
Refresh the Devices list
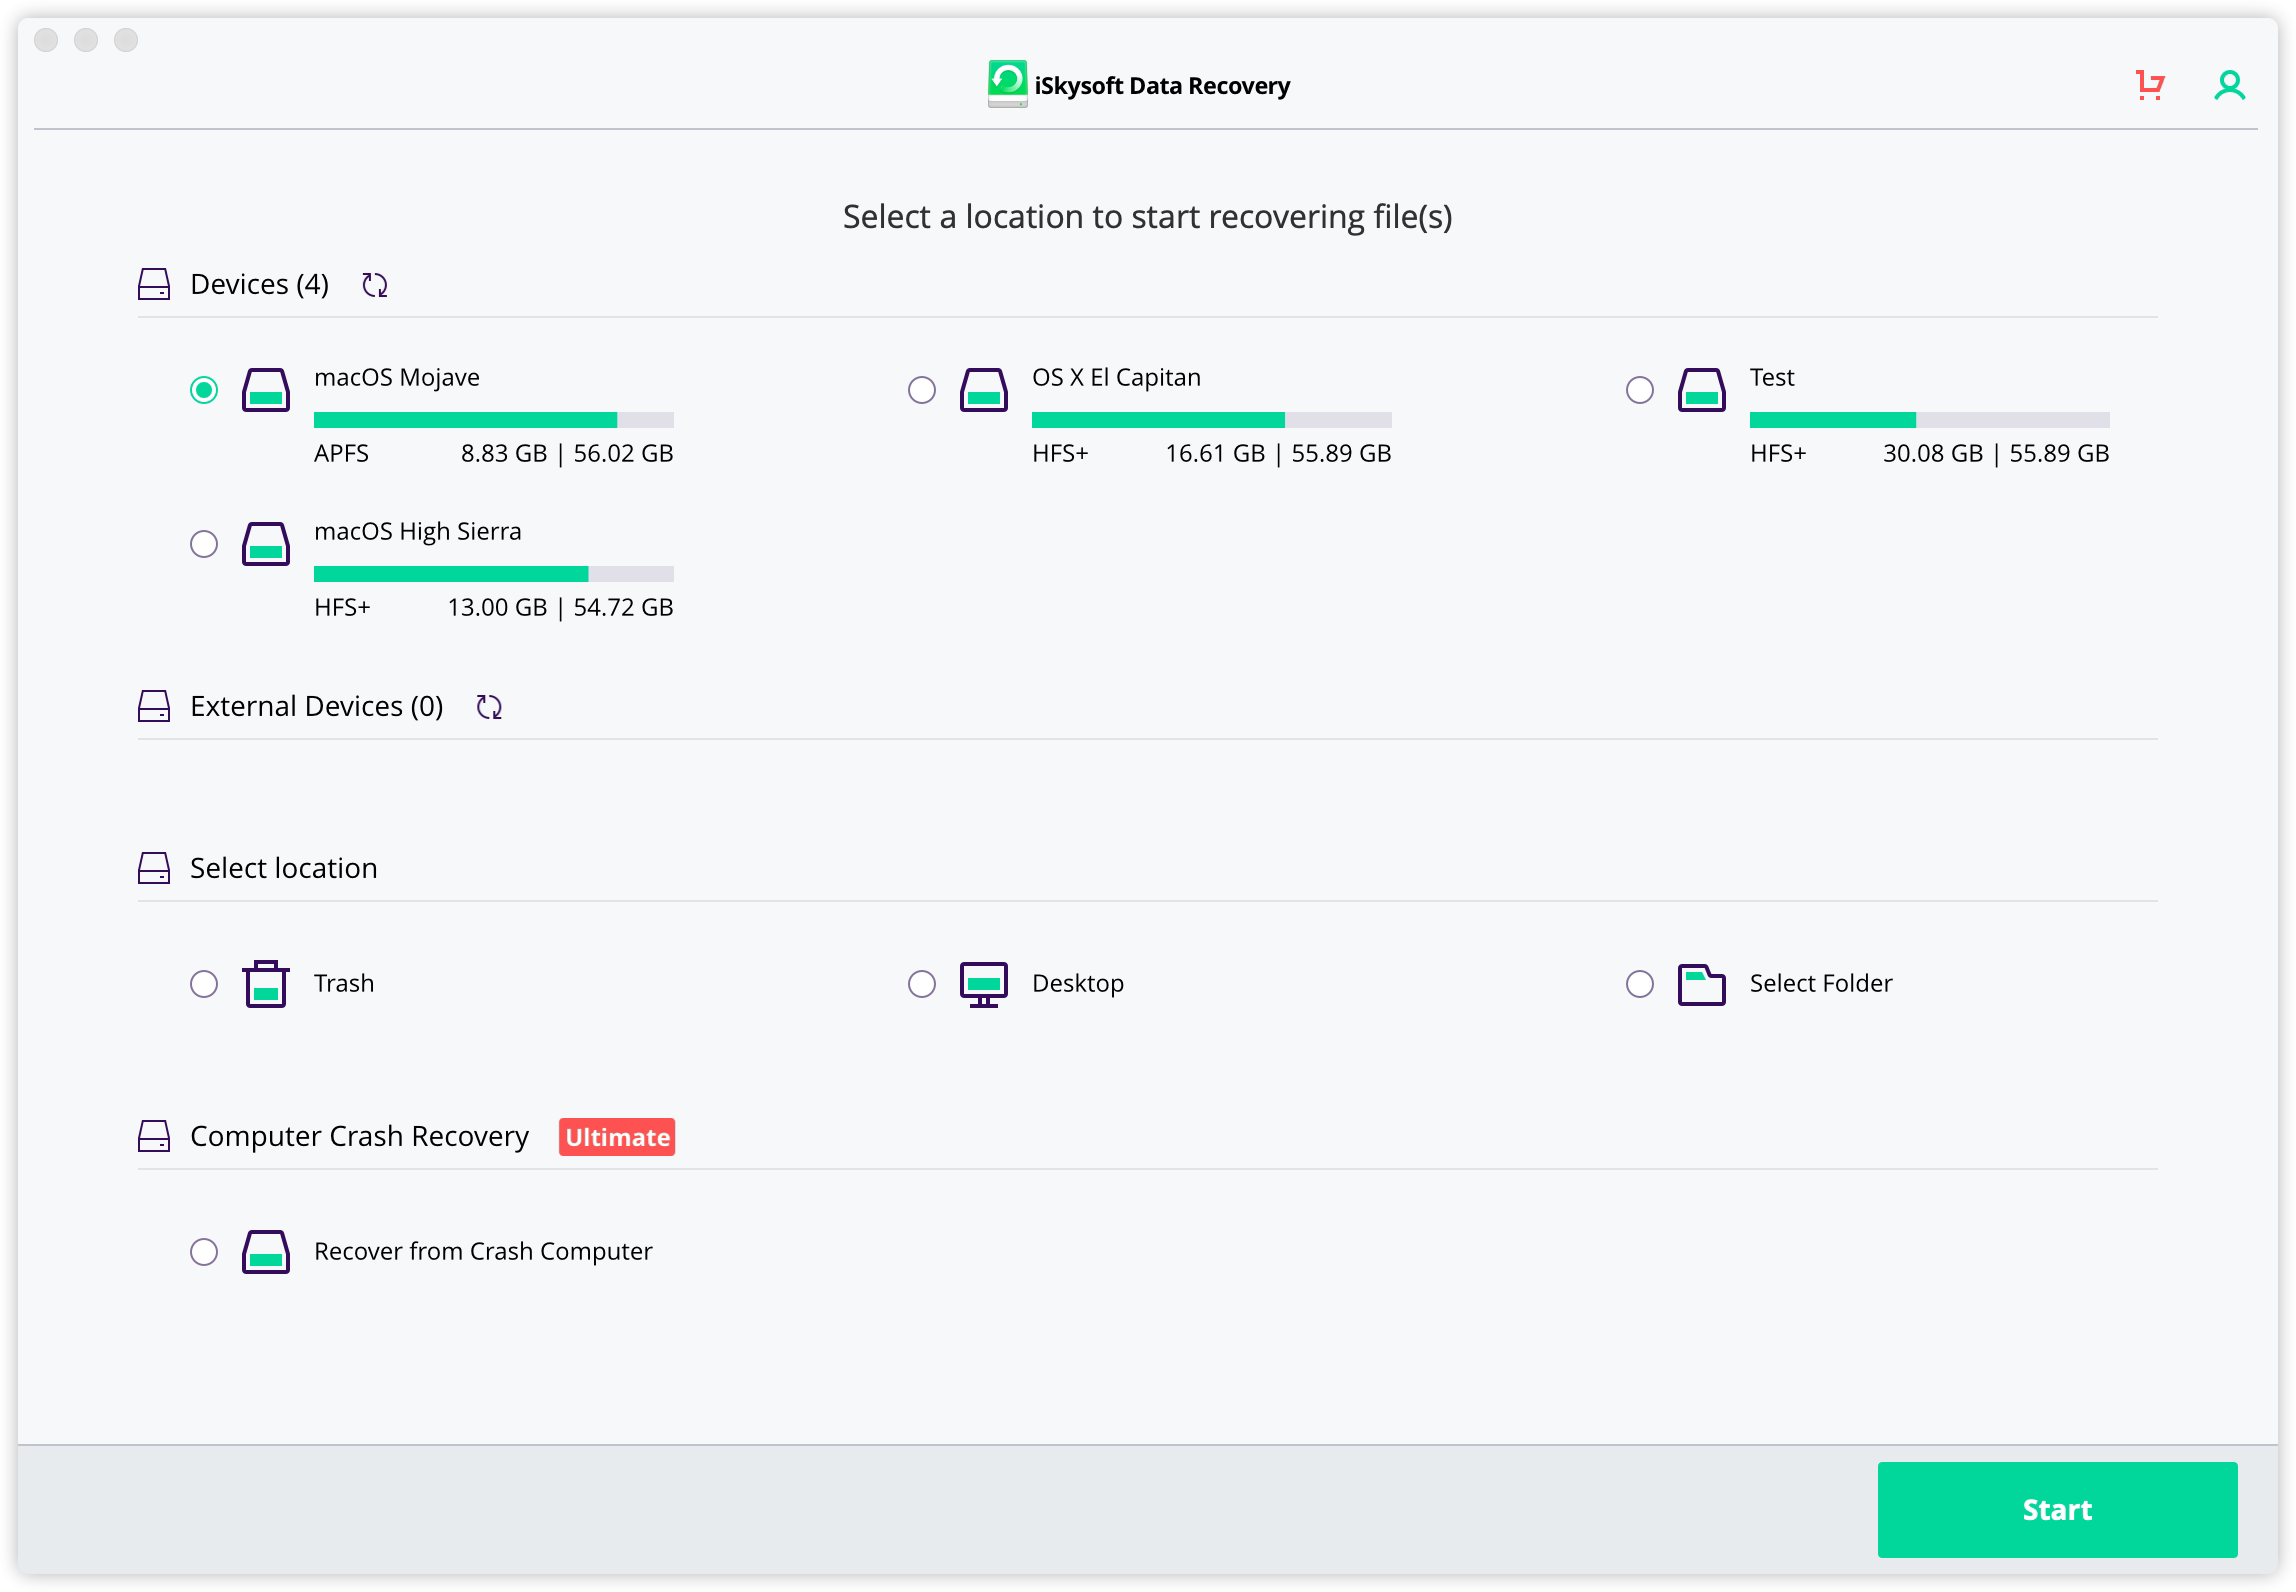pyautogui.click(x=374, y=285)
